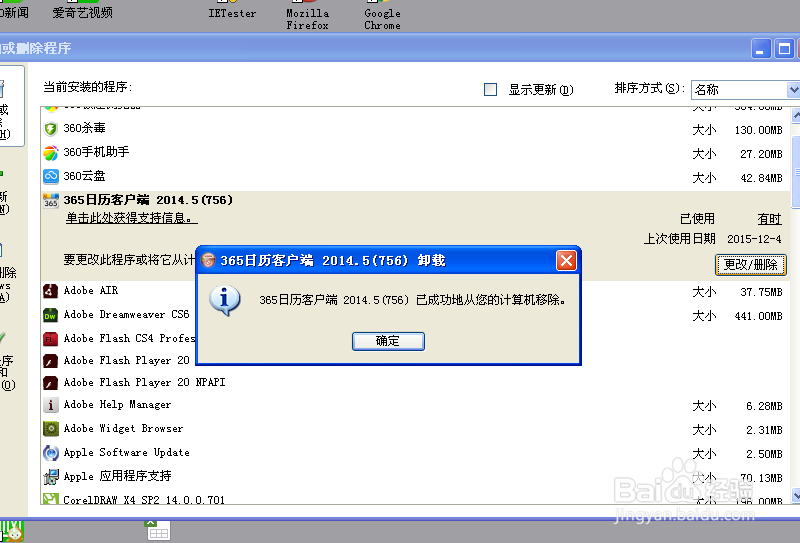Select the Adobe Help Manager icon
This screenshot has height=543, width=800.
(51, 405)
